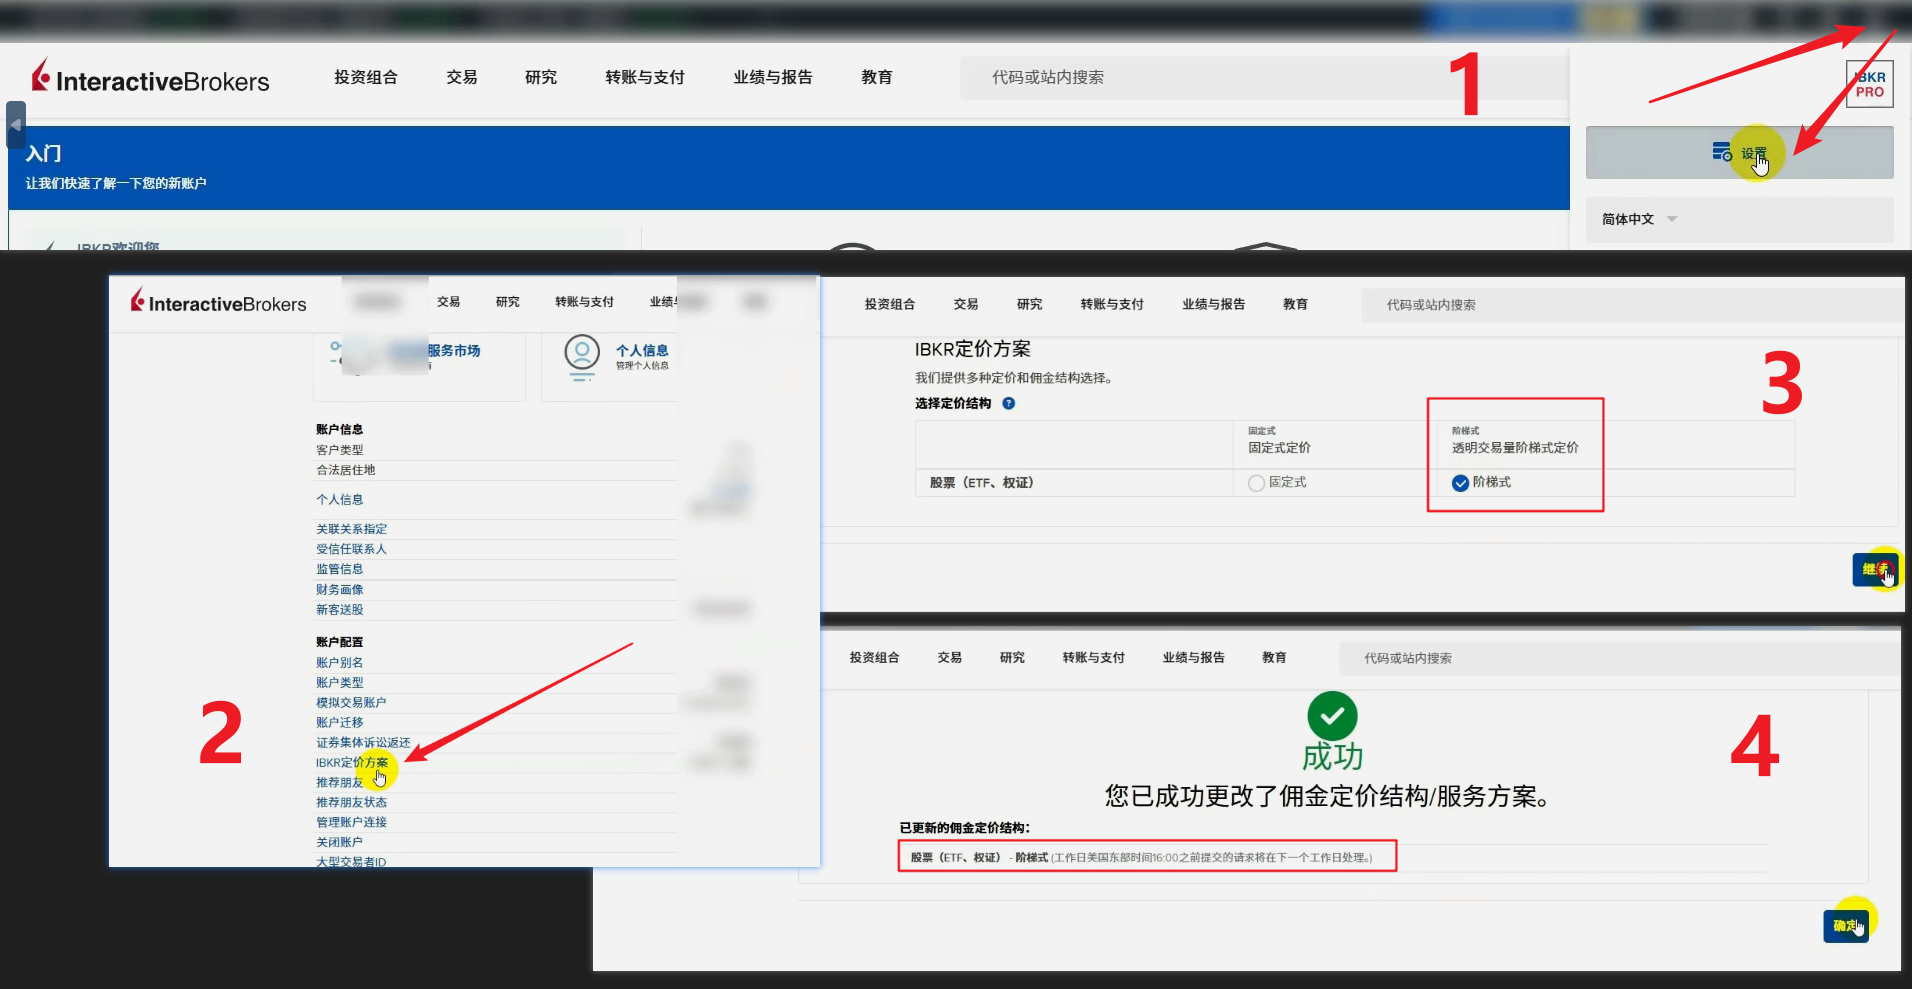Open the 关闭账户 link
The width and height of the screenshot is (1912, 989).
340,842
